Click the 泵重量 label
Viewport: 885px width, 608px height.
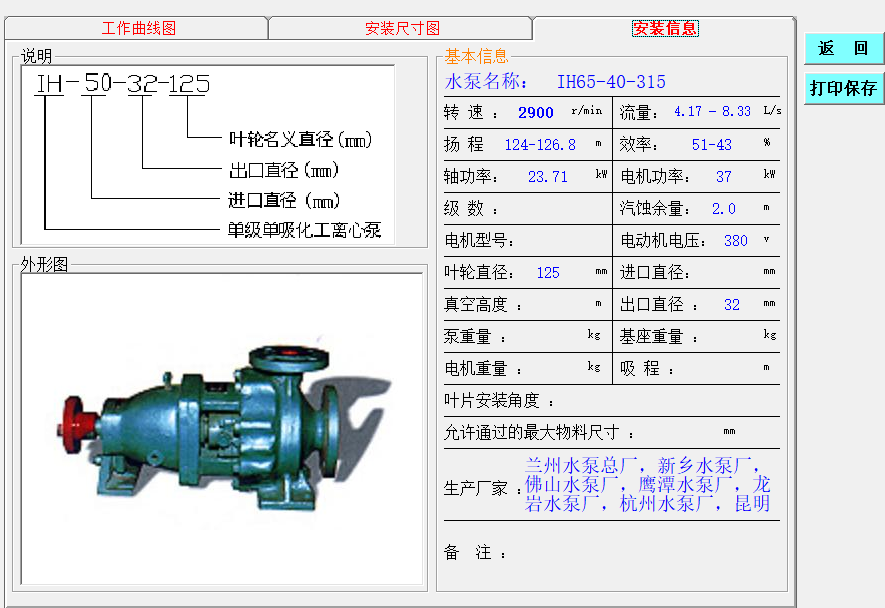[475, 337]
